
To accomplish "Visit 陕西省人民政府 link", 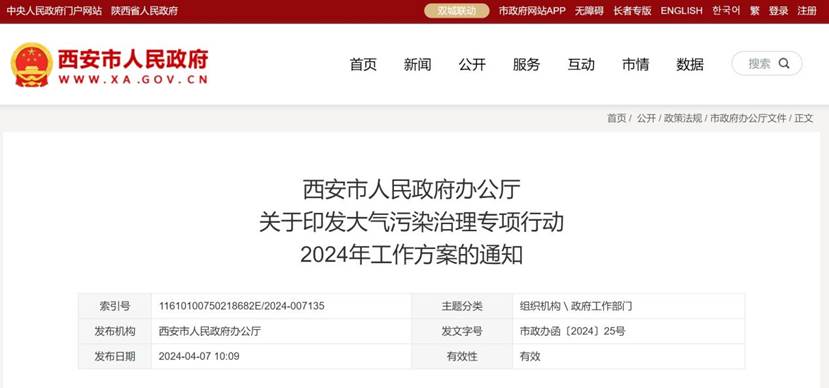I will point(144,11).
